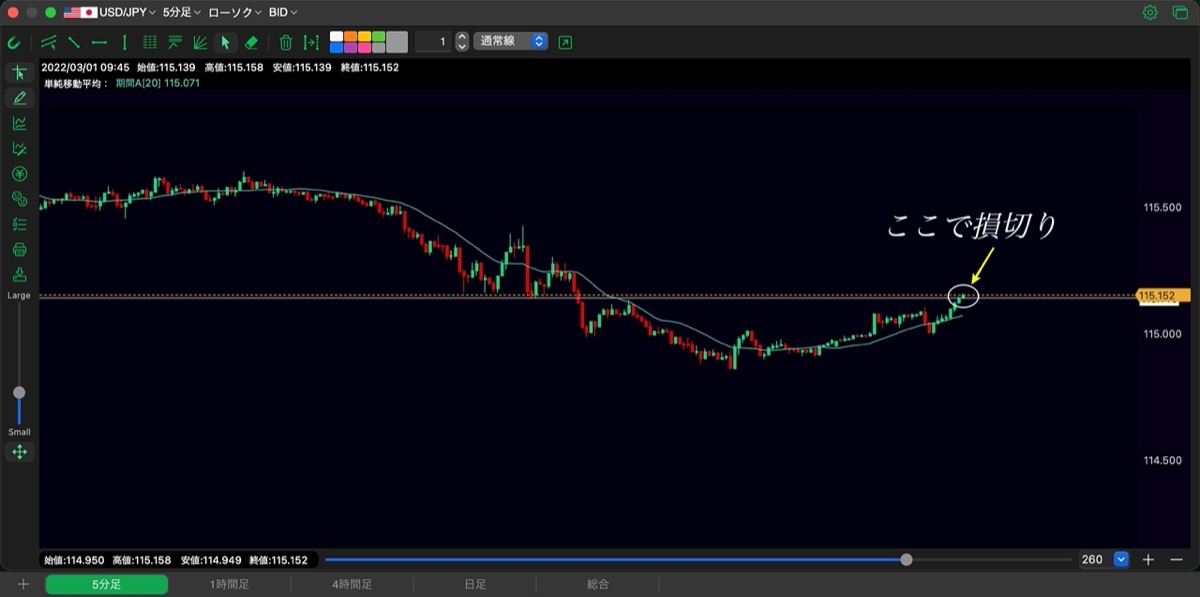The width and height of the screenshot is (1200, 597).
Task: Open the pop-out arrow icon in toolbar
Action: point(566,42)
